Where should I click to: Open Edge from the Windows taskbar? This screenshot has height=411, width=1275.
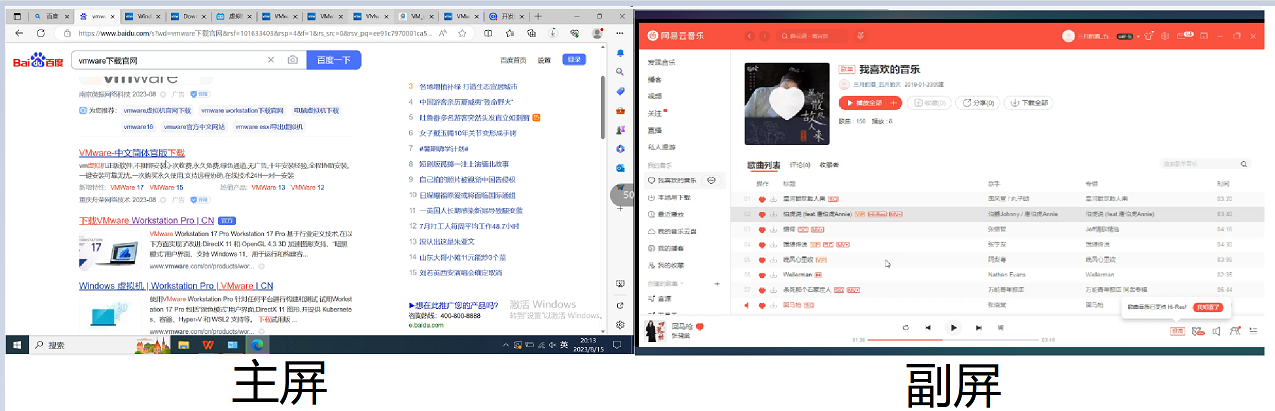[x=255, y=344]
